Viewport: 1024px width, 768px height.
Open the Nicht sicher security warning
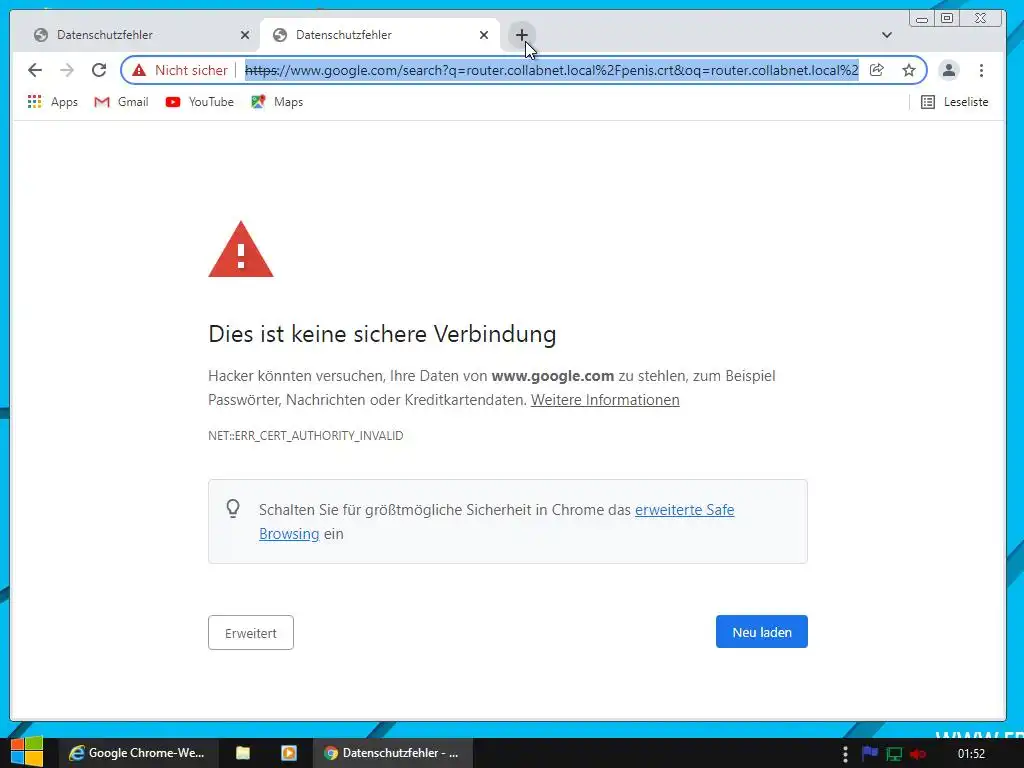[180, 70]
